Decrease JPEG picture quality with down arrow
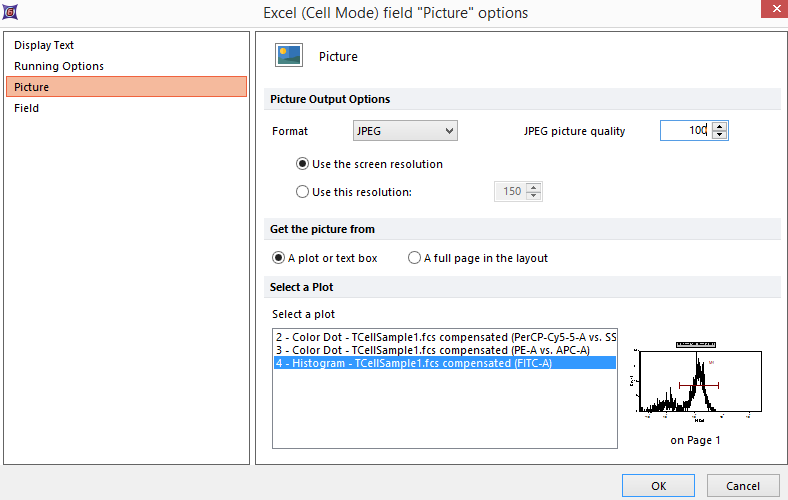Screen dimensions: 788x500 tap(720, 135)
